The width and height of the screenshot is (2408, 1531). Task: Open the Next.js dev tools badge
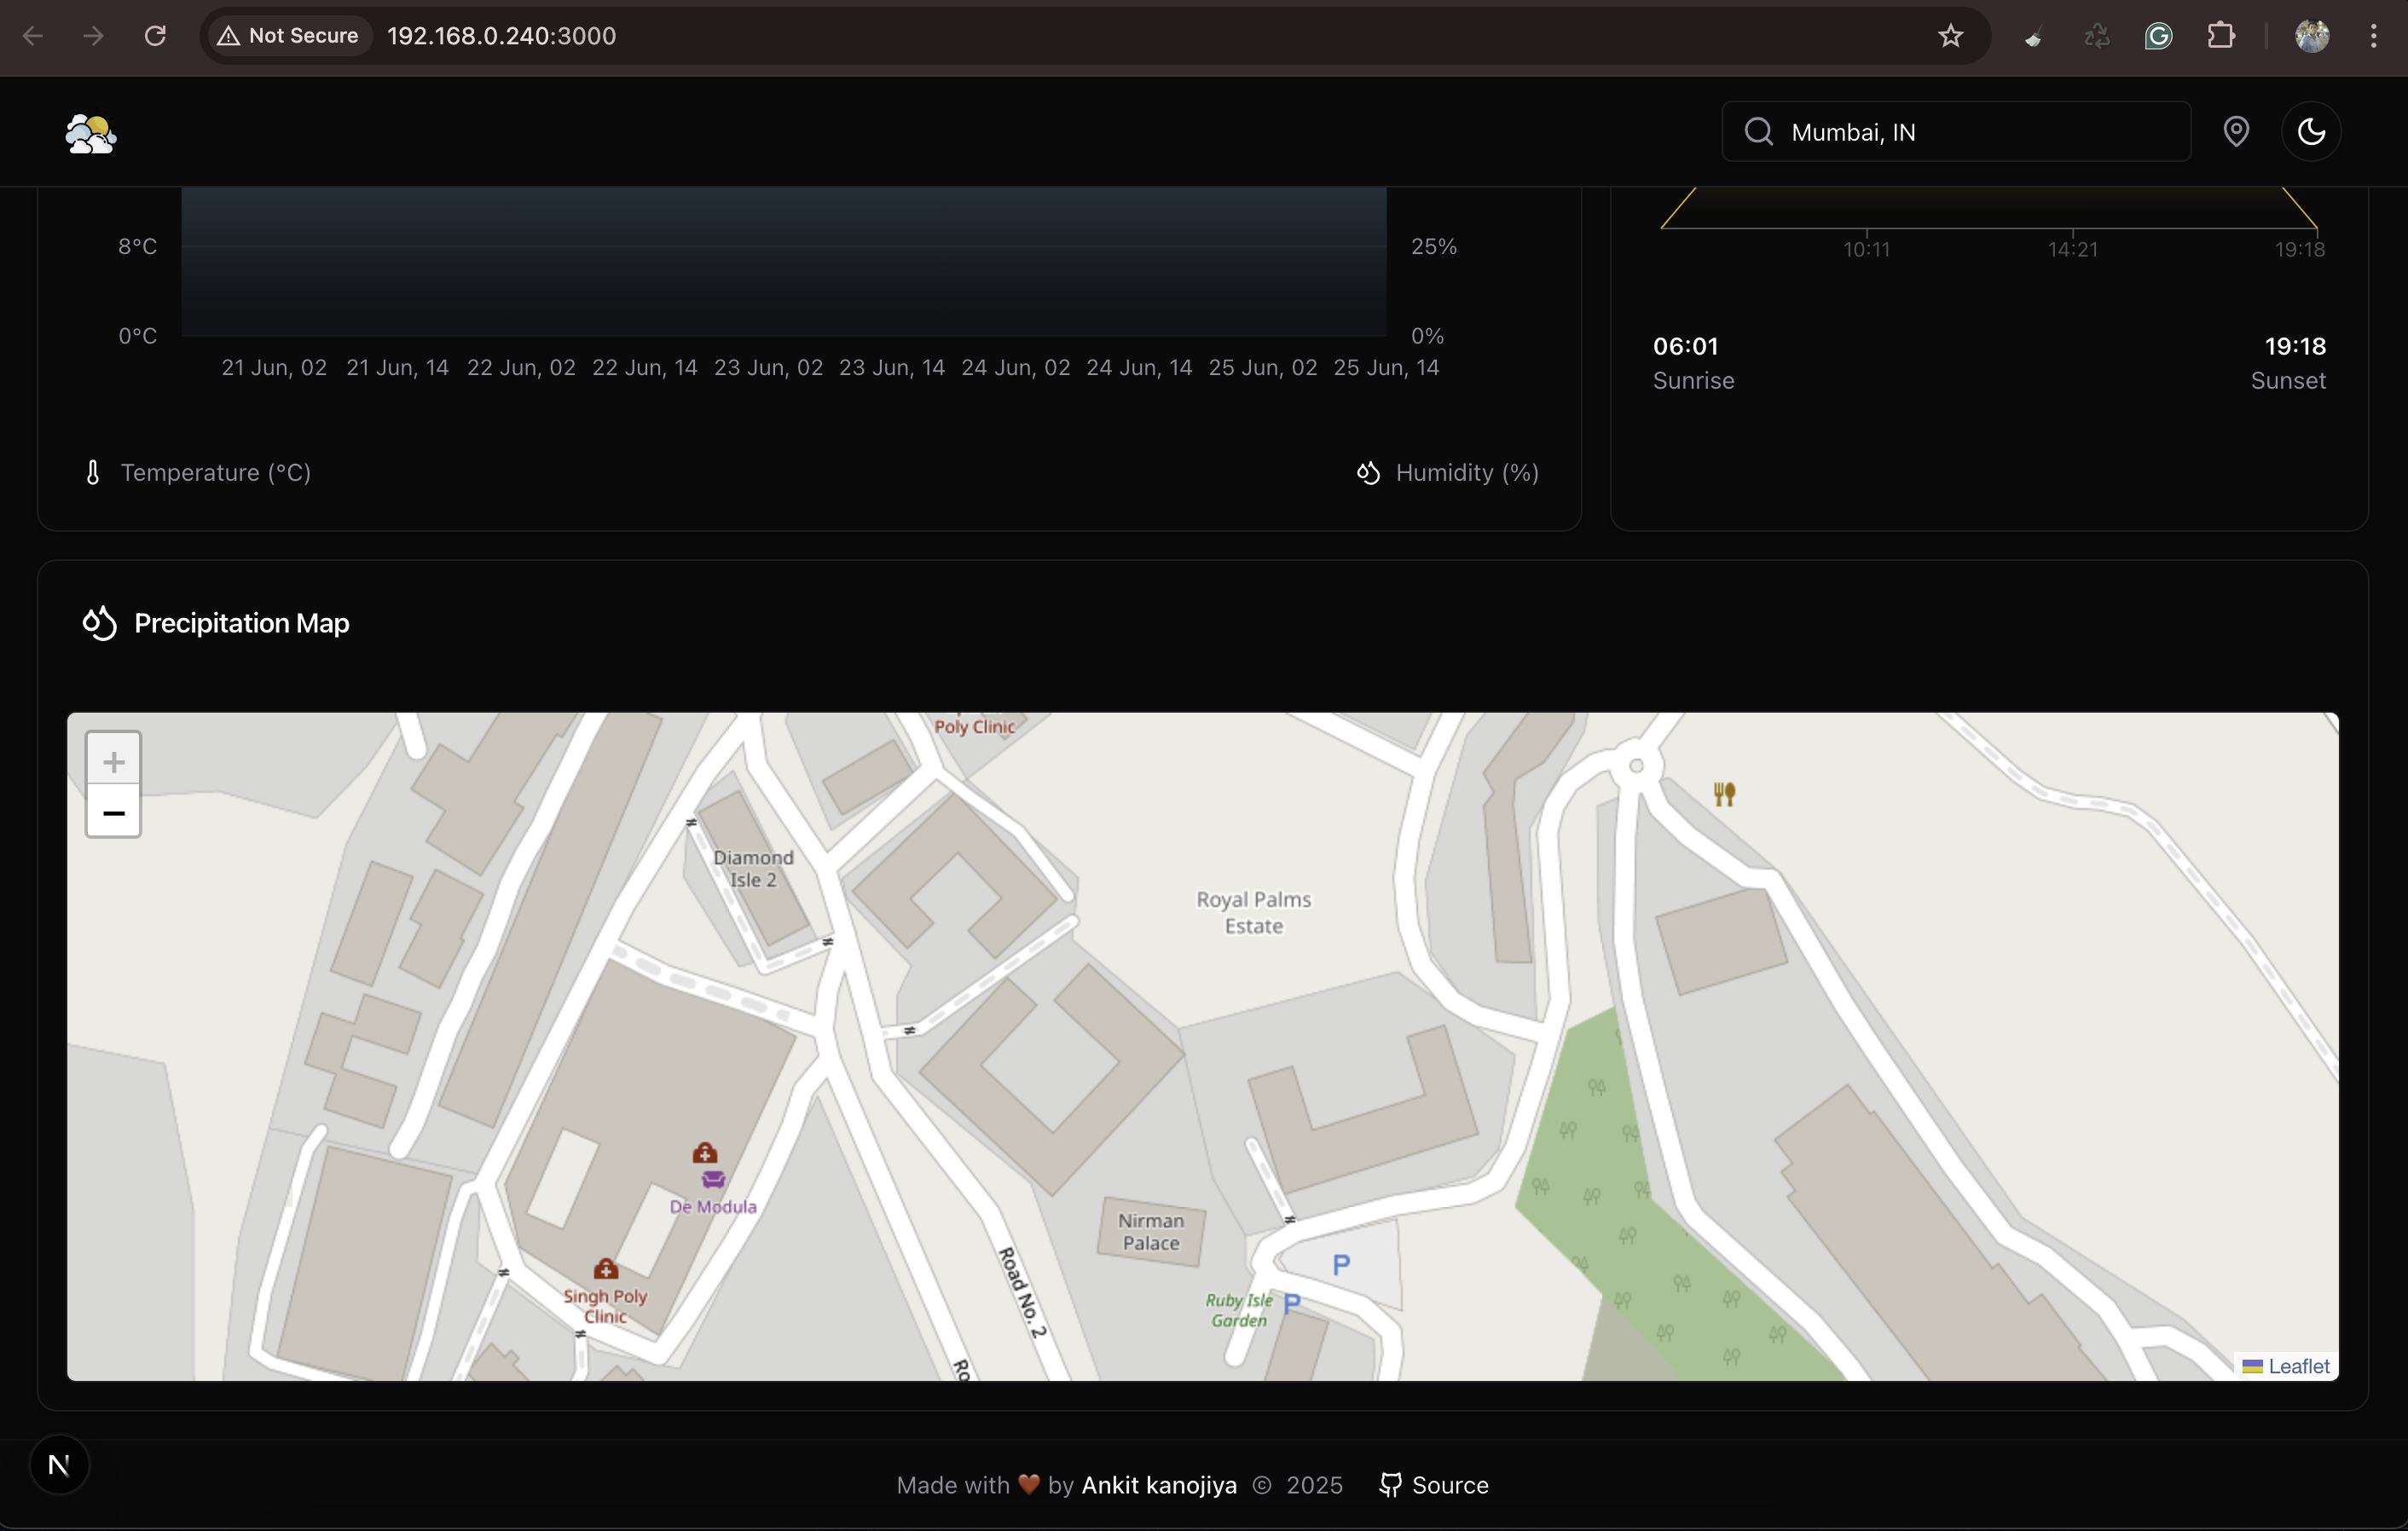(59, 1465)
